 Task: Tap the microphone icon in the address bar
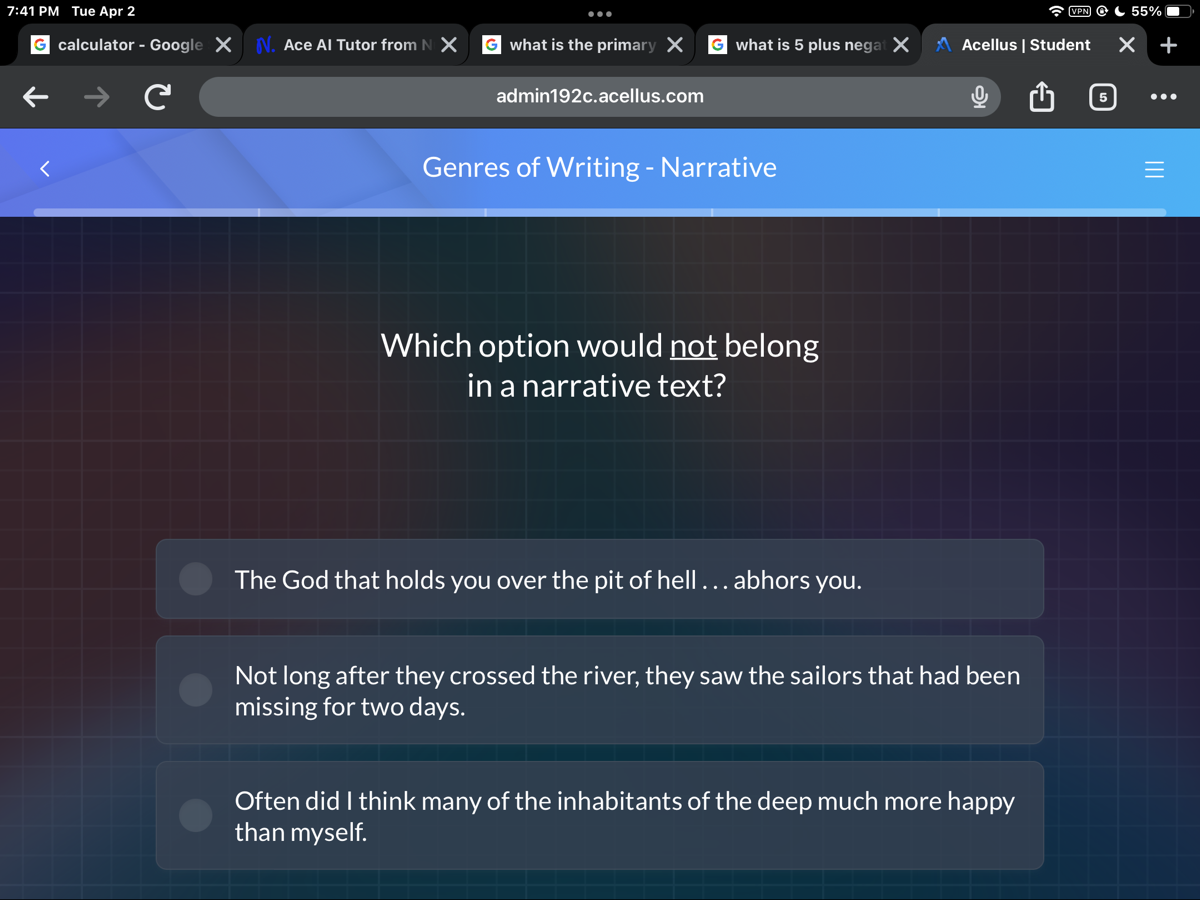click(980, 97)
